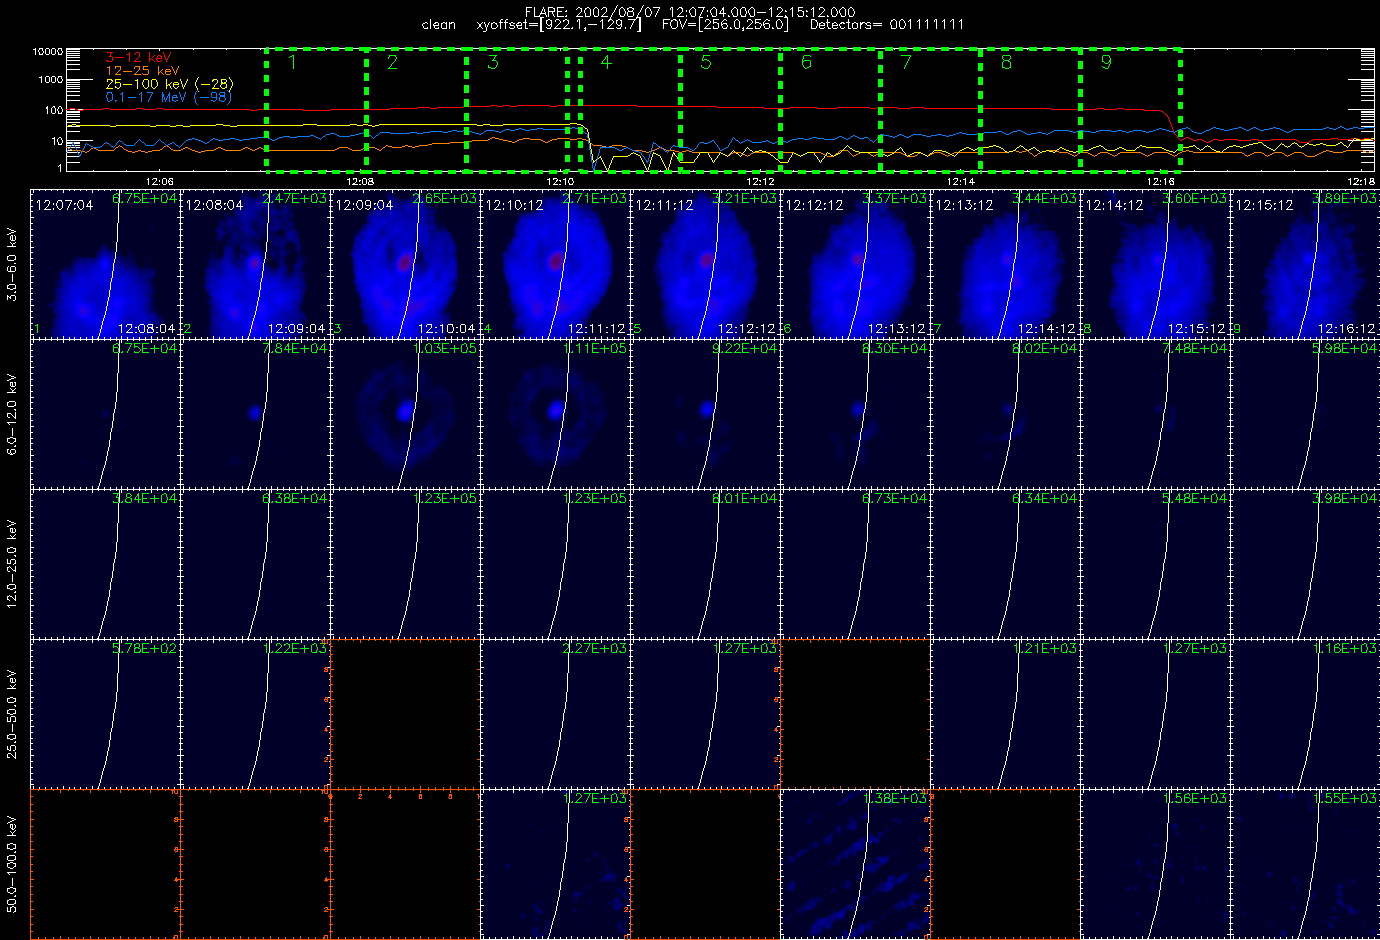Click the 12:06 time axis label
This screenshot has height=940, width=1380.
[160, 181]
